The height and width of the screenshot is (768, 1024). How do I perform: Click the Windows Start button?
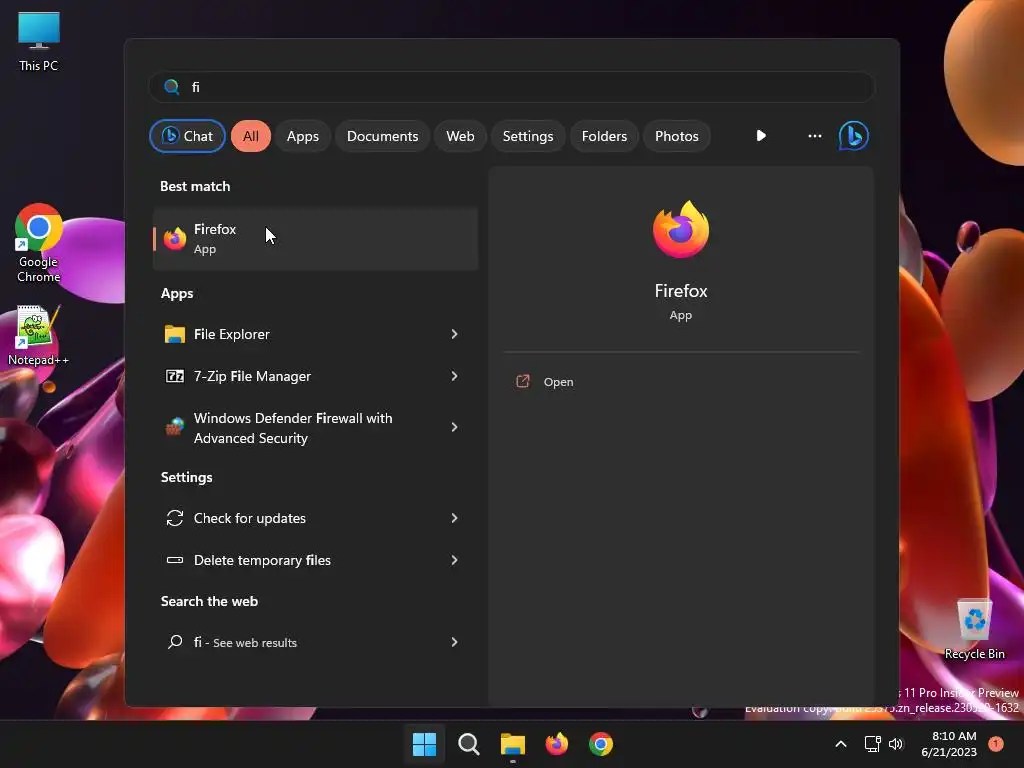pos(424,744)
